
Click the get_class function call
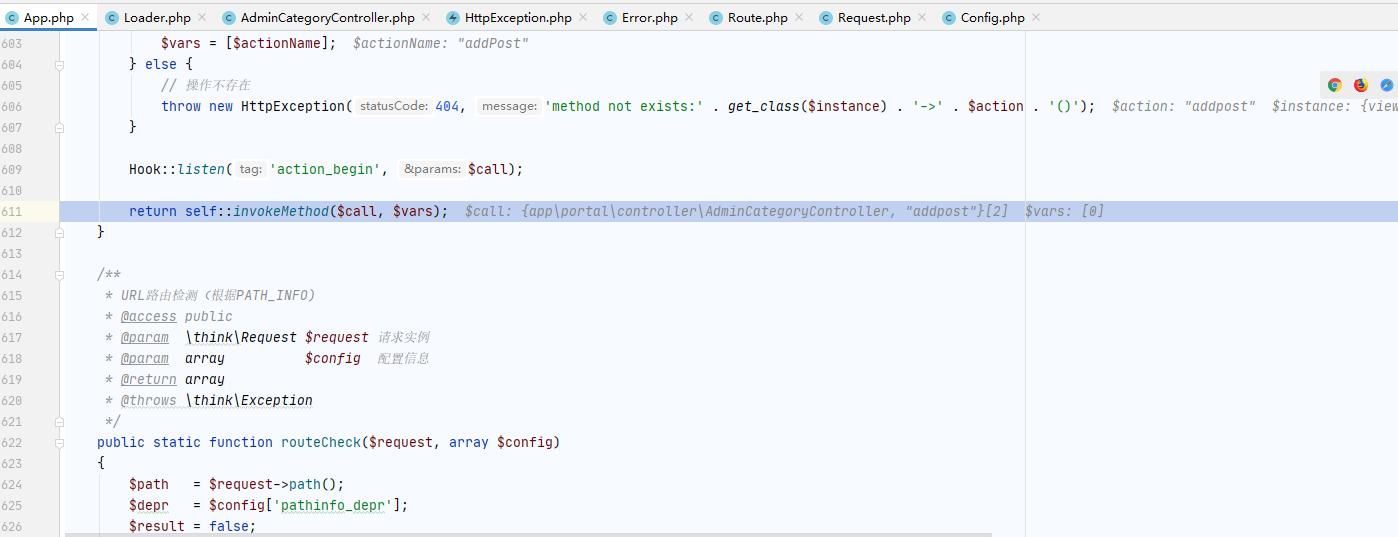pos(763,106)
